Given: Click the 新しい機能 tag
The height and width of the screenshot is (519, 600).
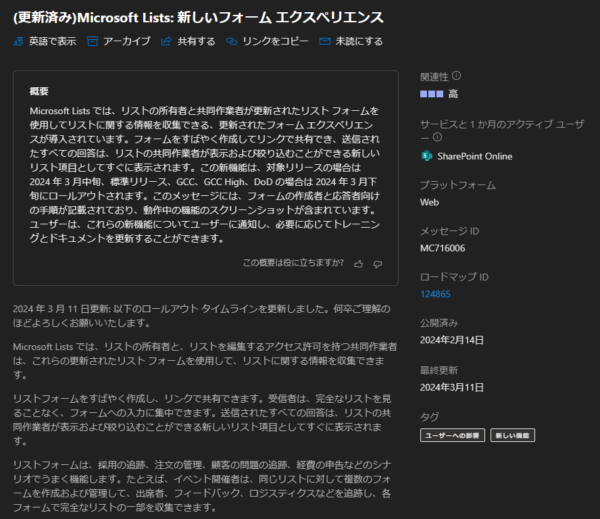Looking at the screenshot, I should click(512, 435).
